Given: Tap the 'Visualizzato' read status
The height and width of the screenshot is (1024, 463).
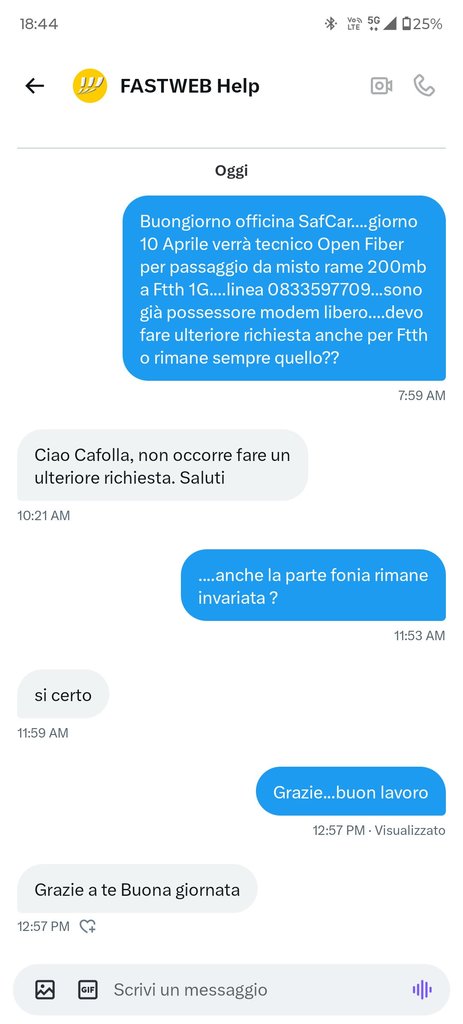Looking at the screenshot, I should [x=410, y=830].
